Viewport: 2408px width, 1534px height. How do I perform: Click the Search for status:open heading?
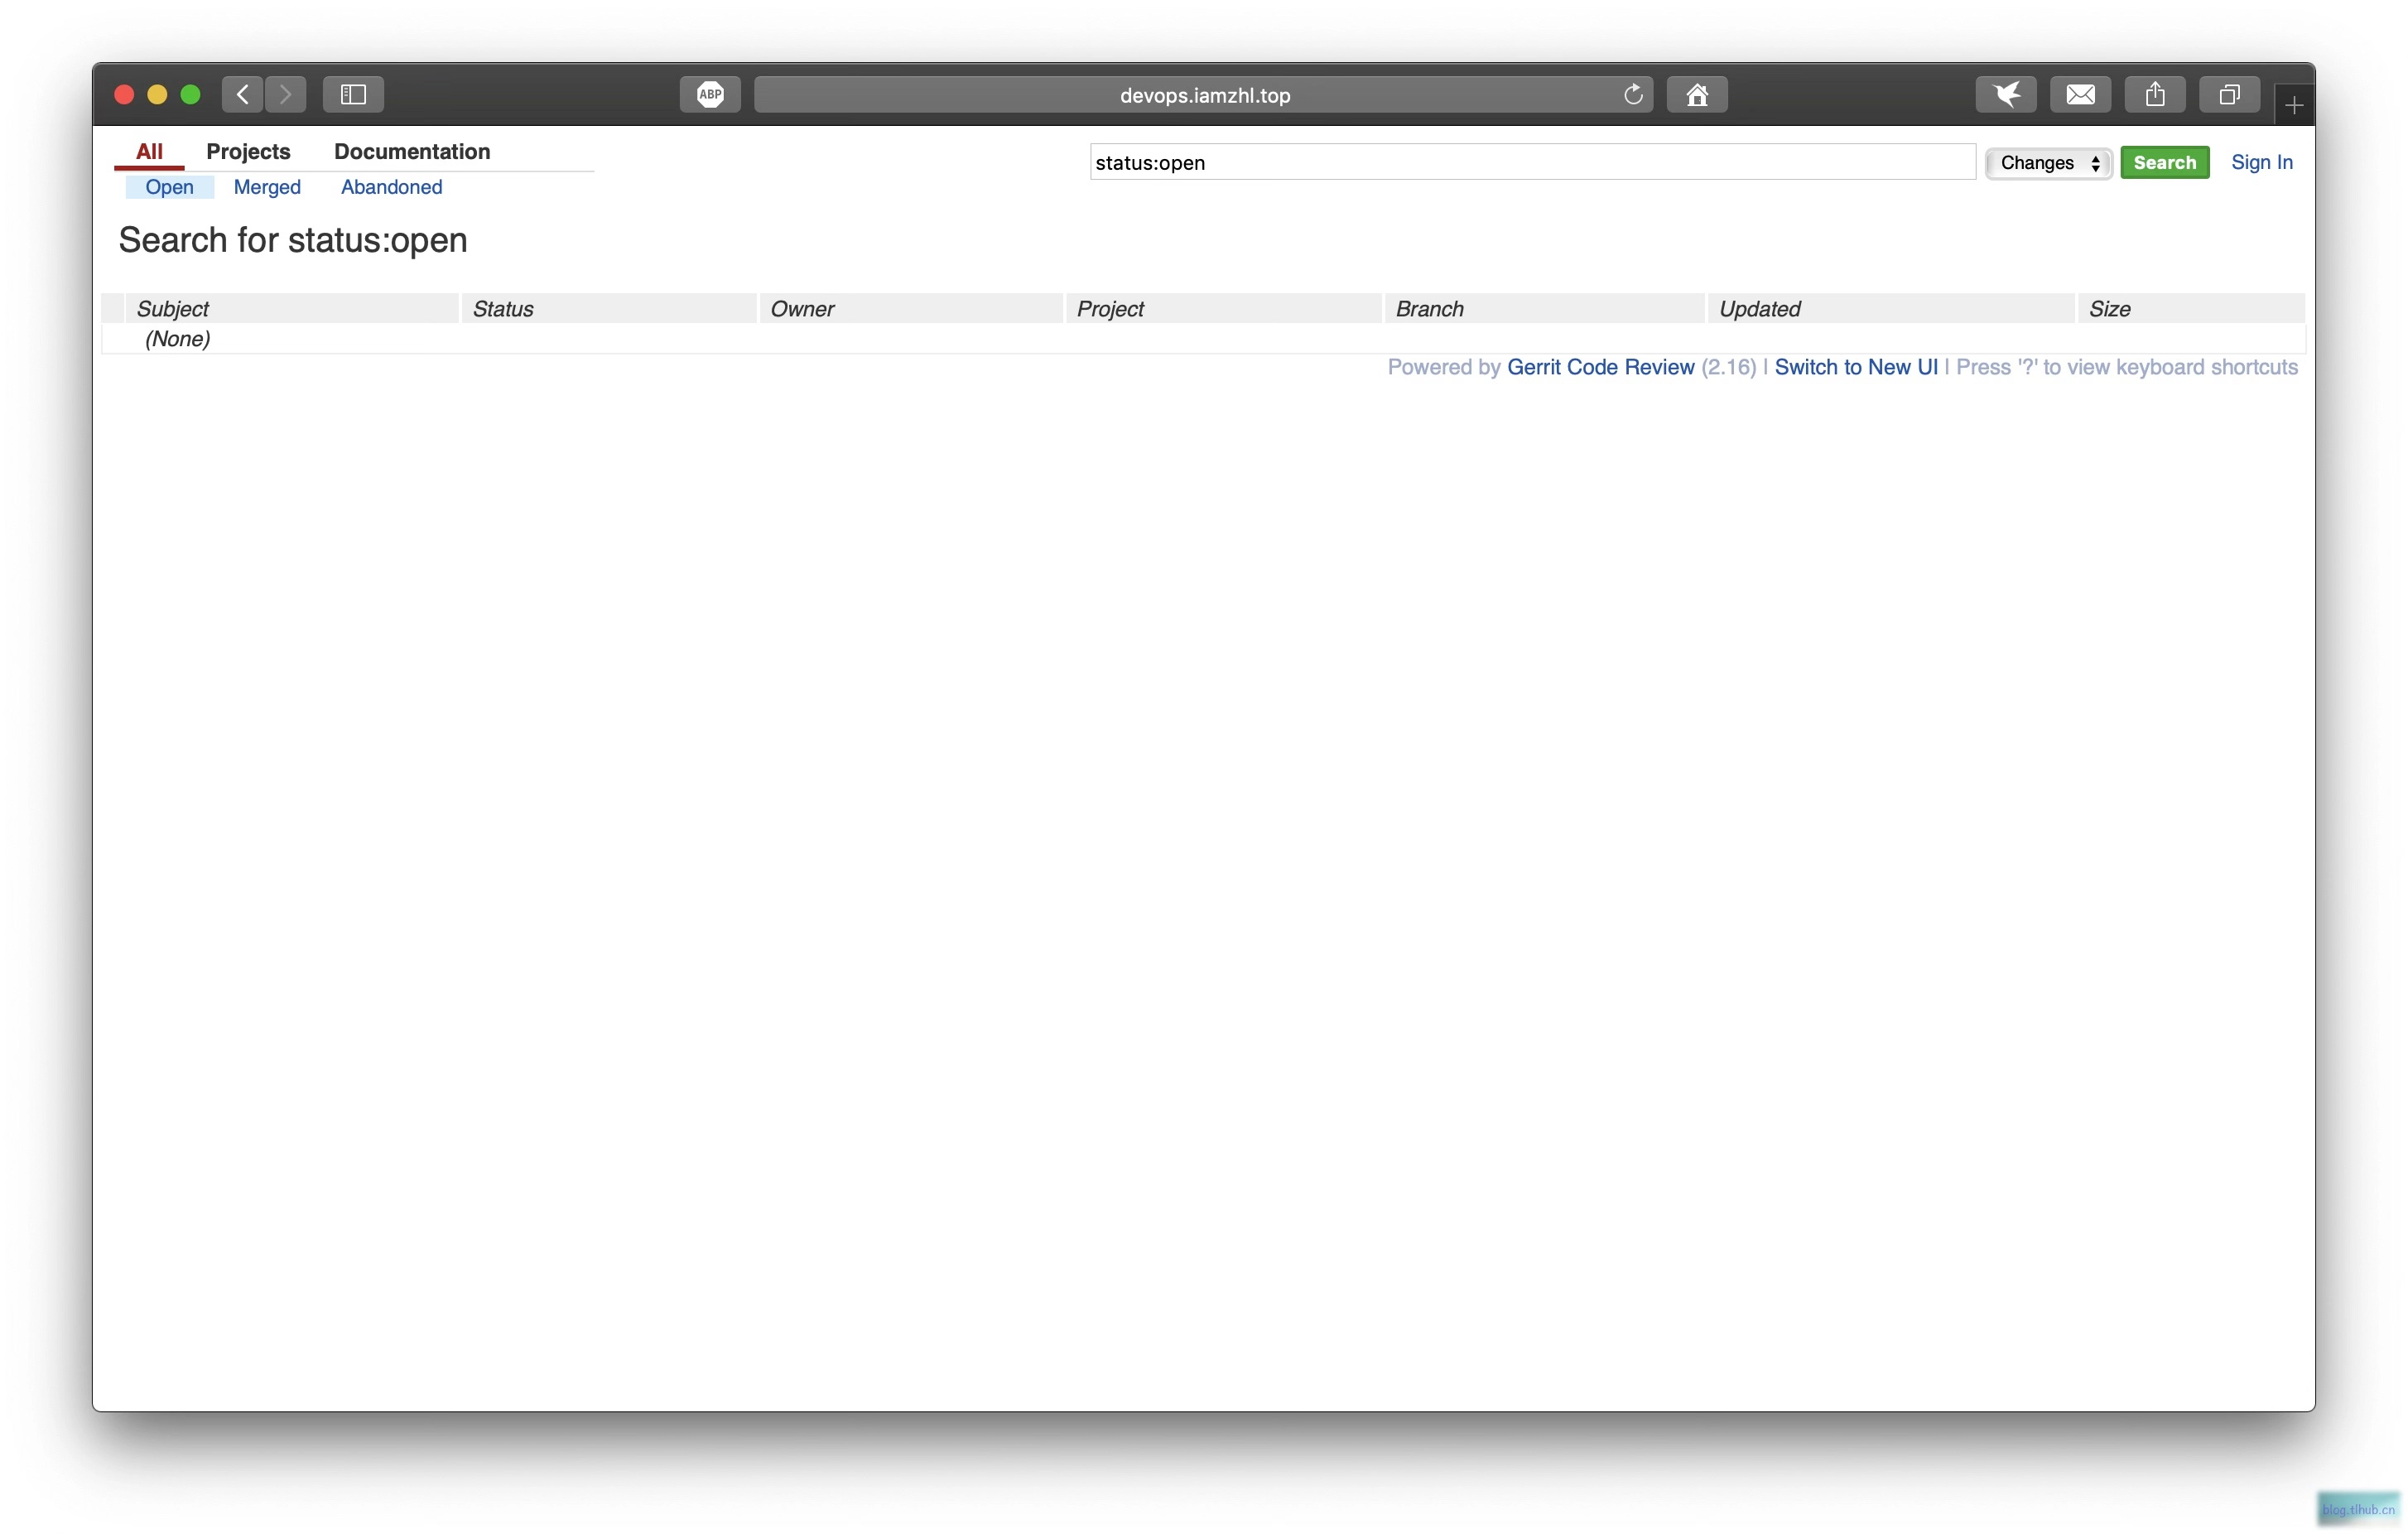tap(293, 240)
